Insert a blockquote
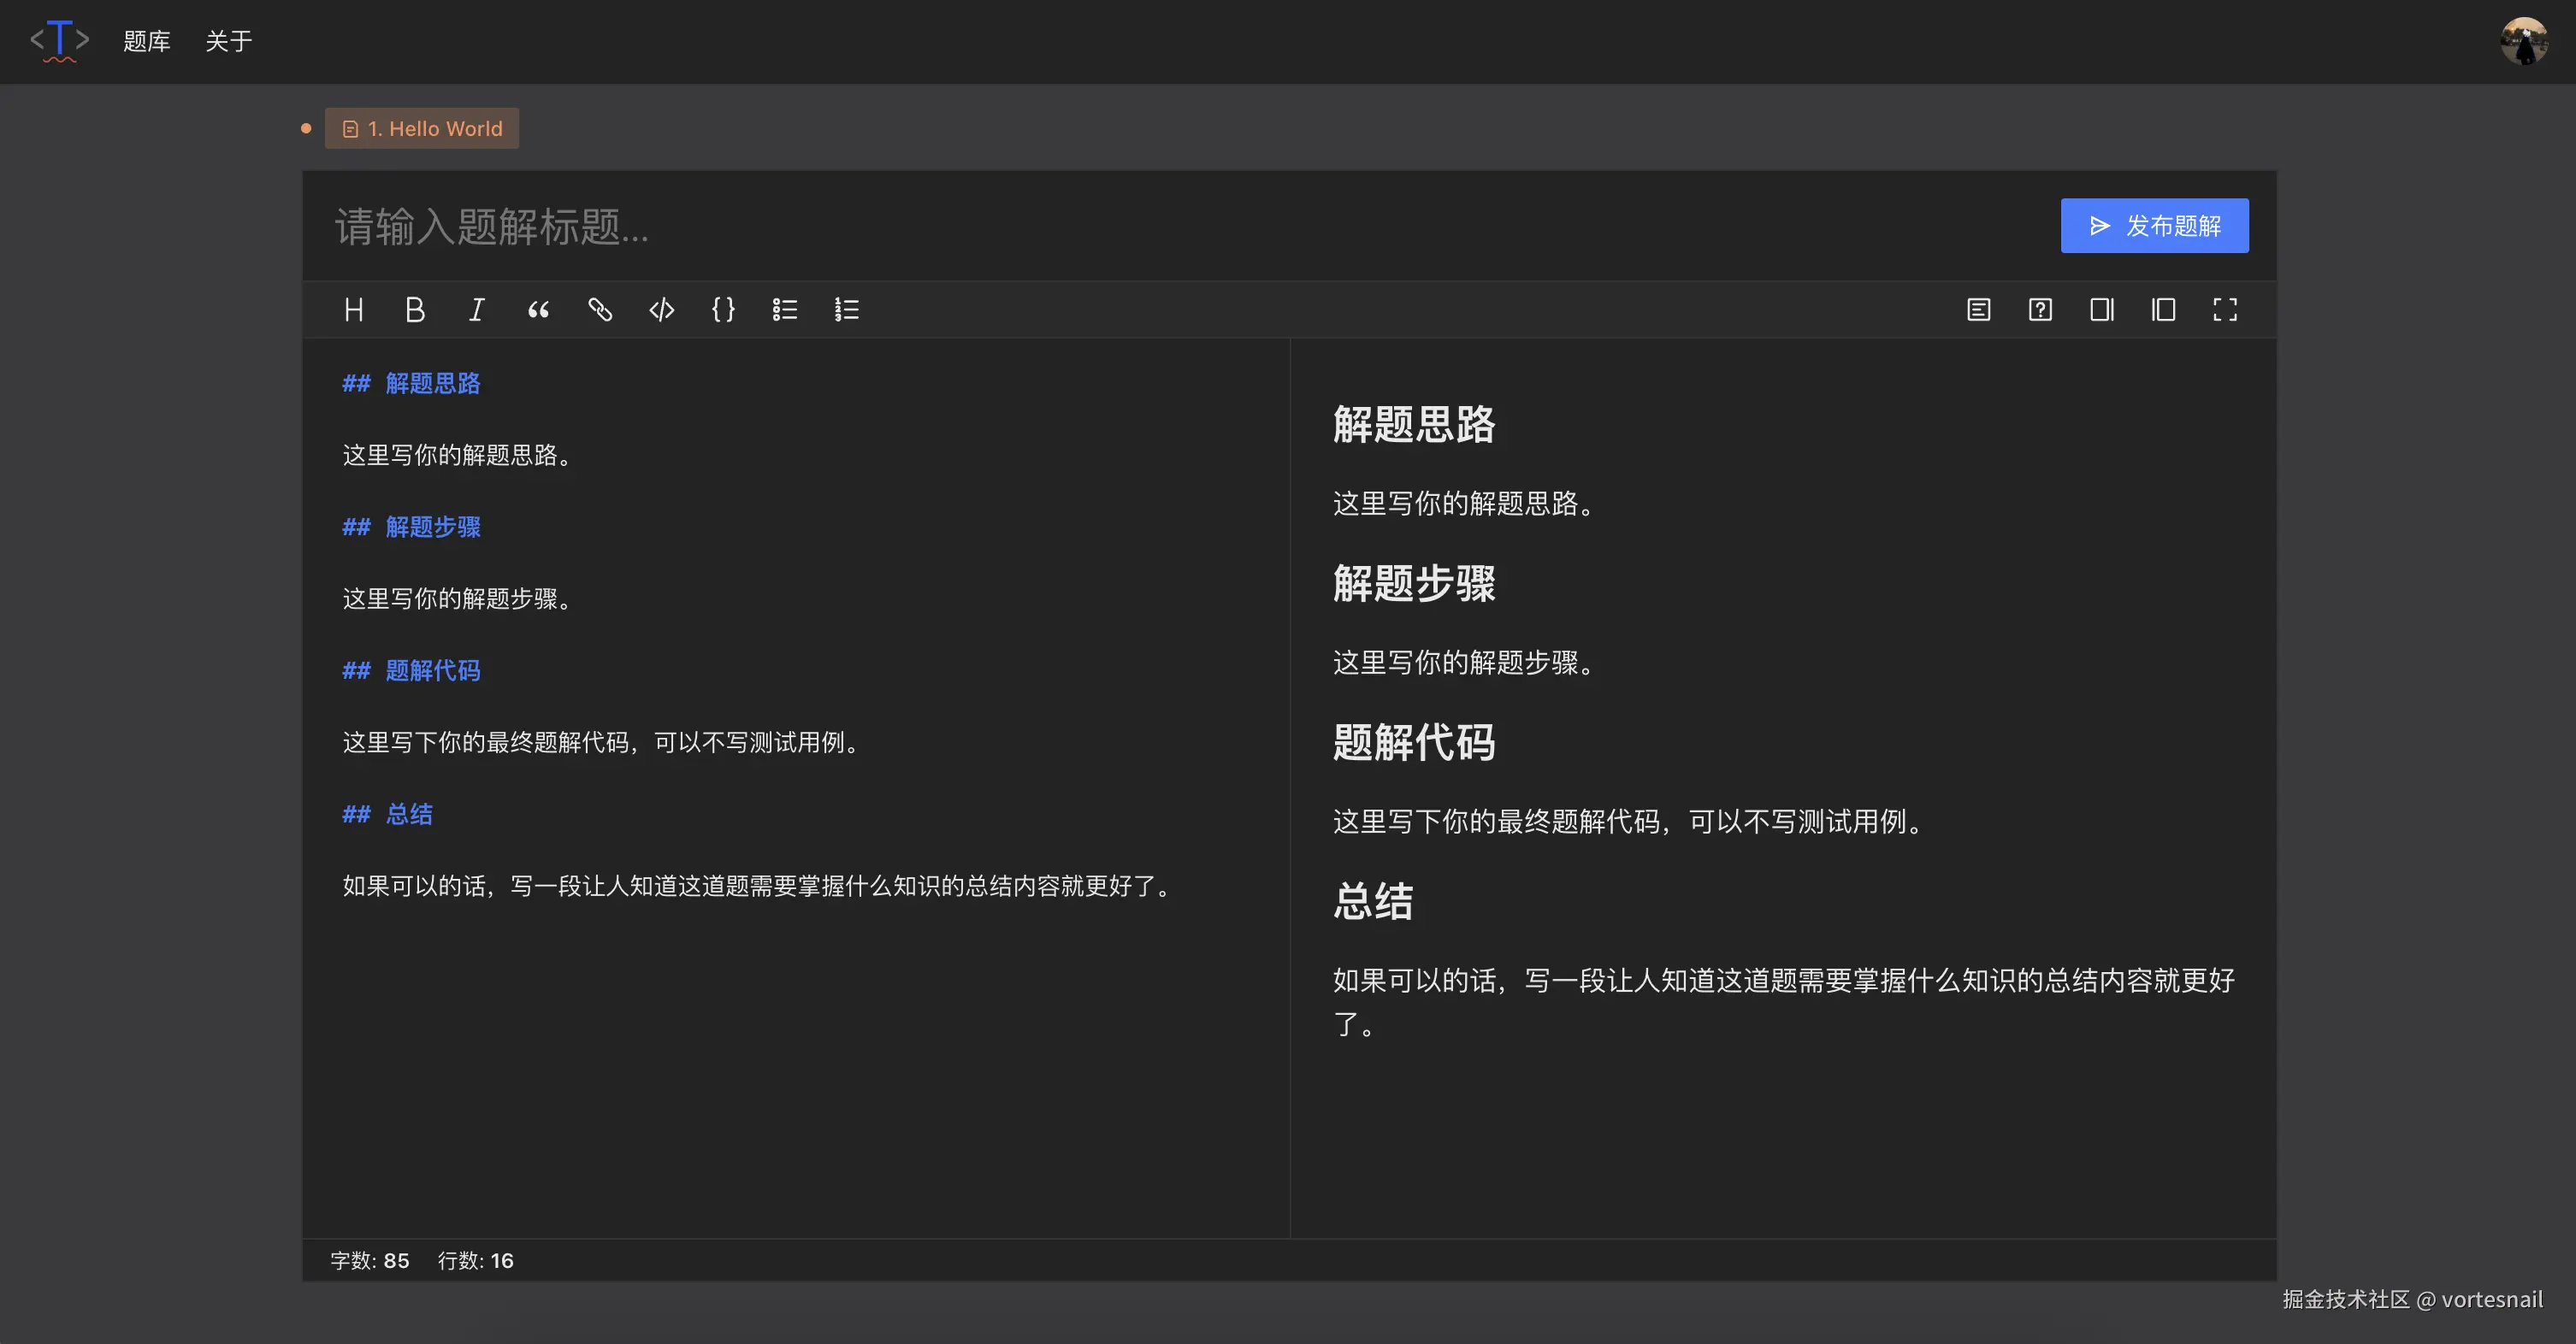Viewport: 2576px width, 1344px height. coord(539,310)
